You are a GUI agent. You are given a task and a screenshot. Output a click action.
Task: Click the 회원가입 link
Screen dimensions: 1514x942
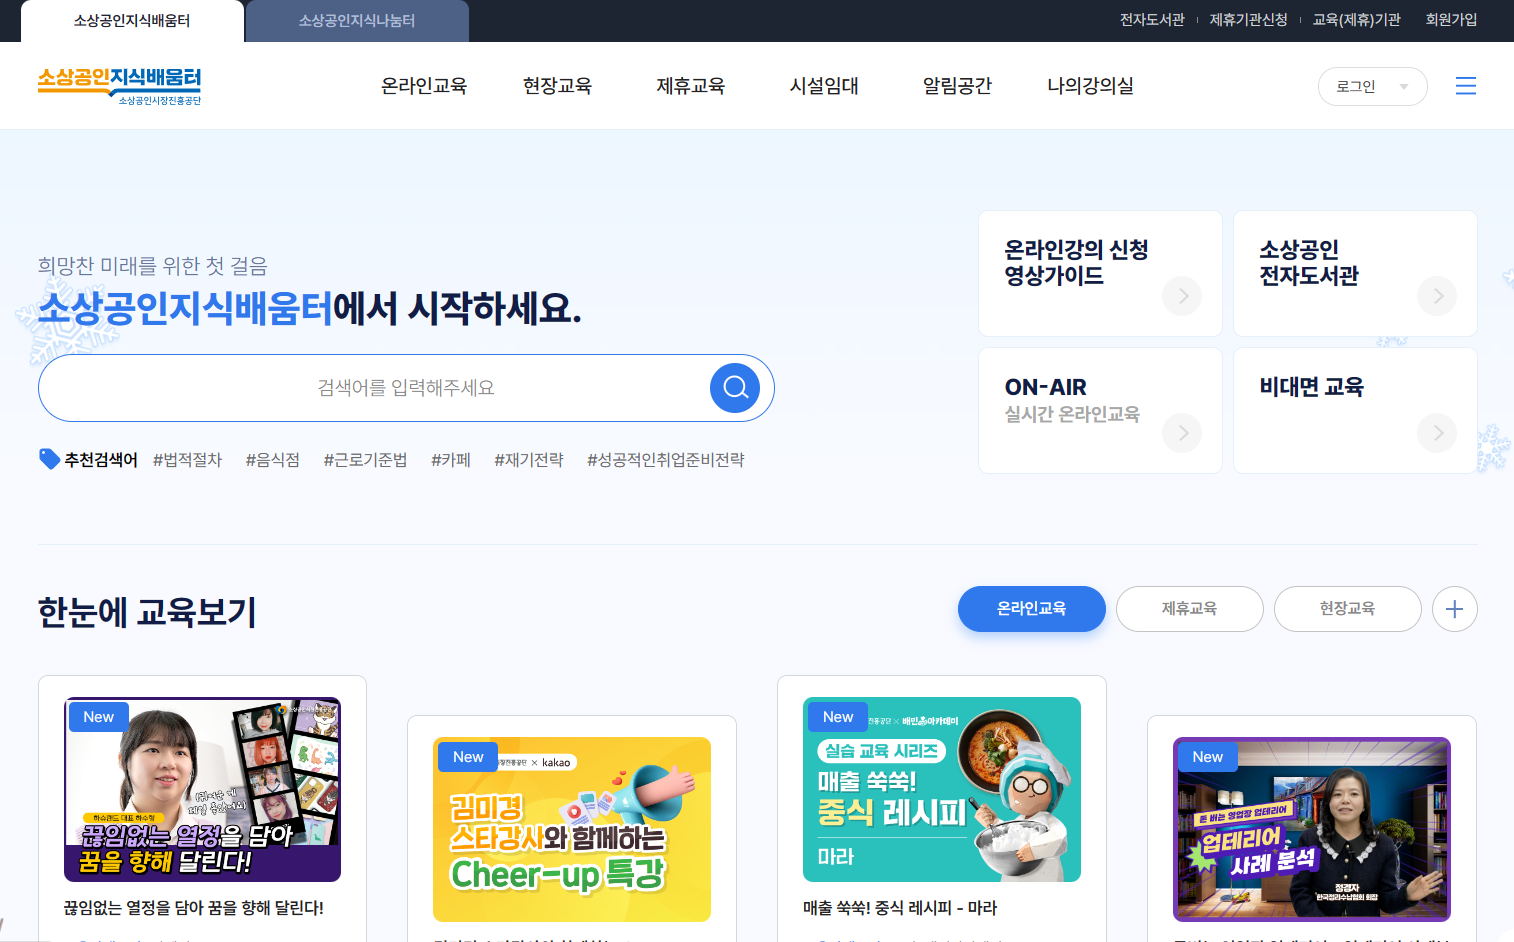click(x=1451, y=19)
